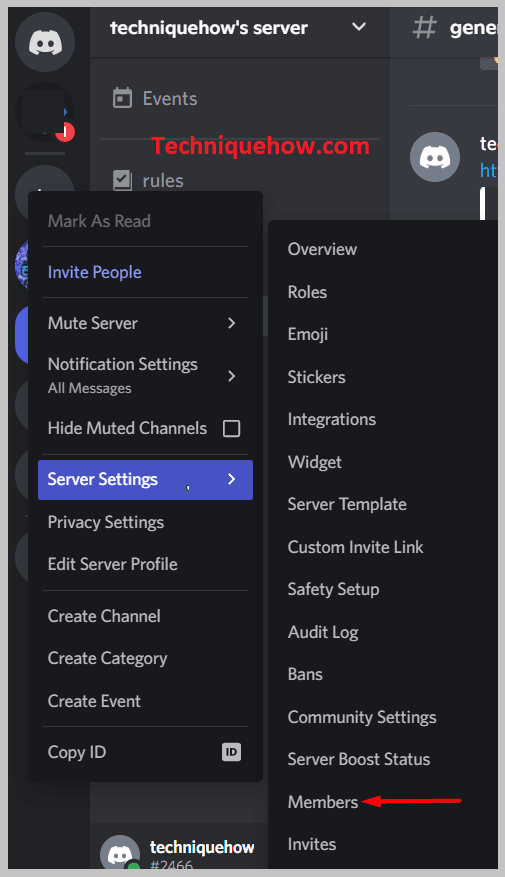Open the message author's Discord avatar
Screen dimensions: 505x877
coord(435,157)
